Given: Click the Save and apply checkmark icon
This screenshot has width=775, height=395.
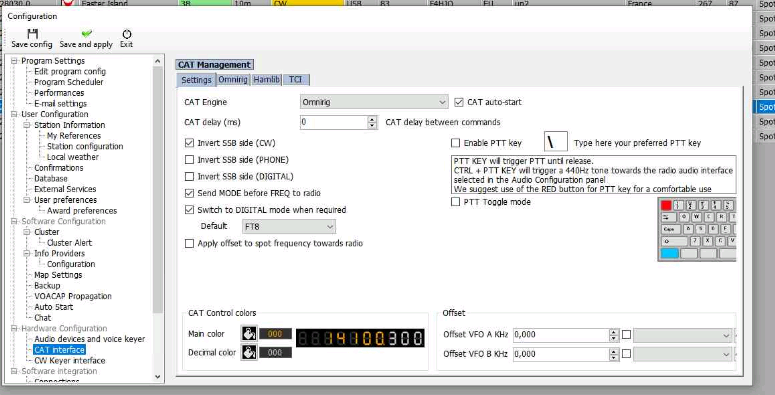Looking at the screenshot, I should (86, 34).
